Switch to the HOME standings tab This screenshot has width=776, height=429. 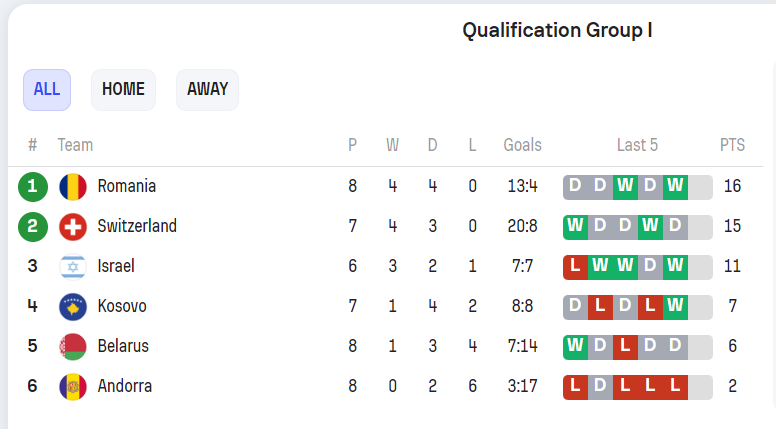point(123,89)
